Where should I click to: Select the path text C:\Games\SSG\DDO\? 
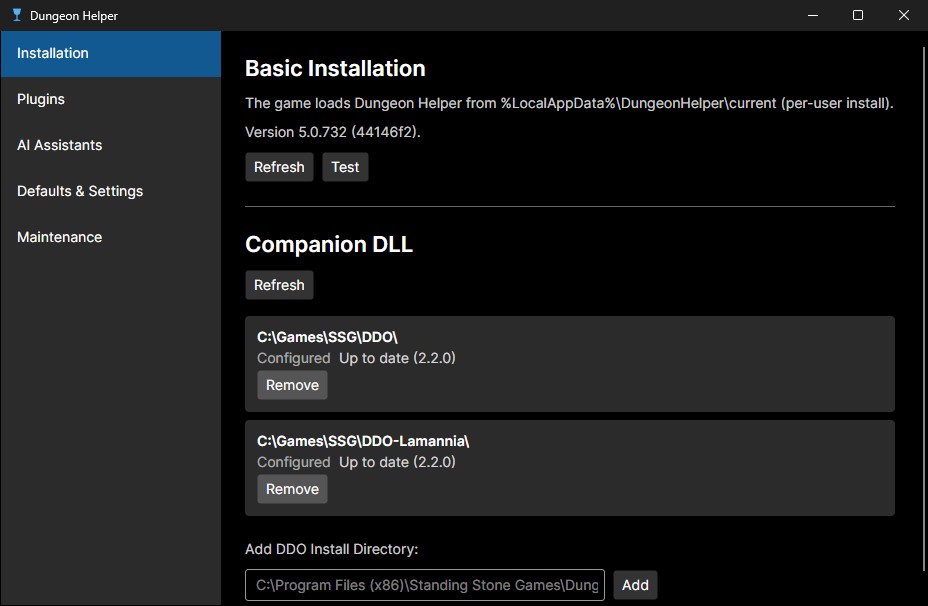pos(327,337)
